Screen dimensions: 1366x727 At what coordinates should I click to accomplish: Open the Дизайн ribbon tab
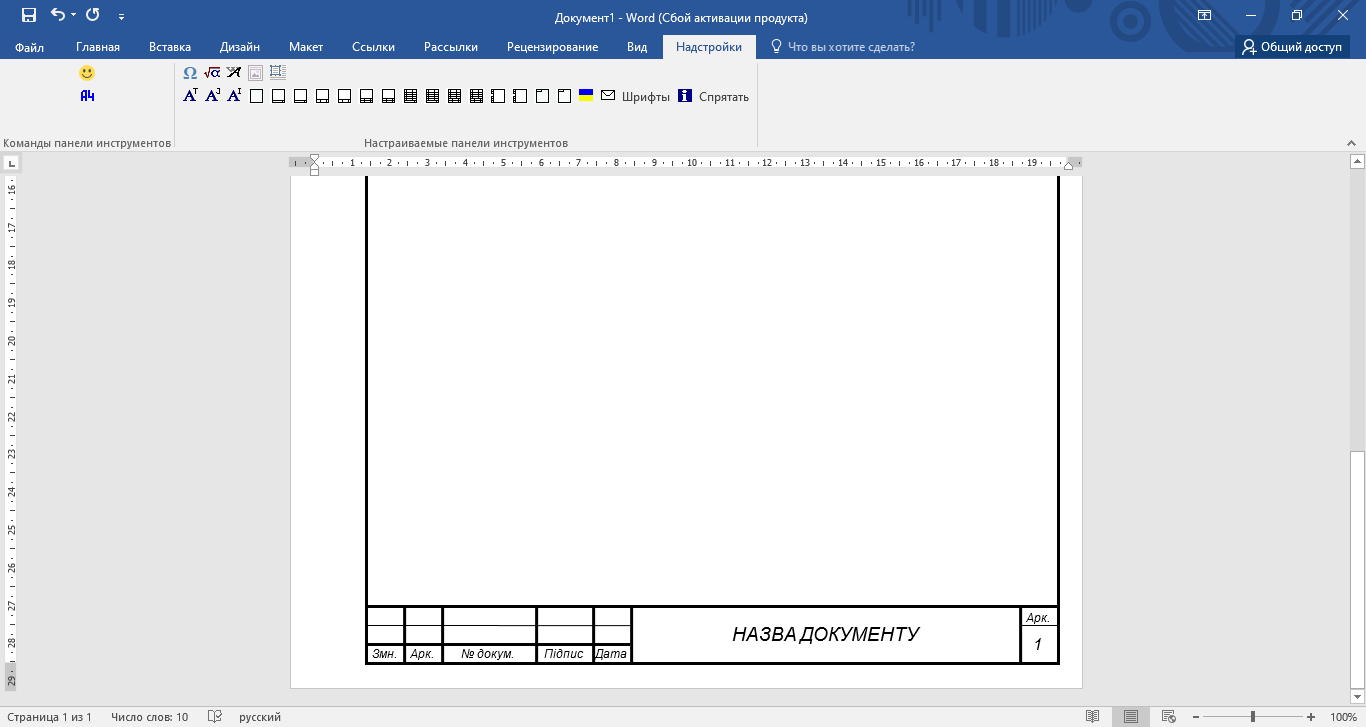[240, 47]
